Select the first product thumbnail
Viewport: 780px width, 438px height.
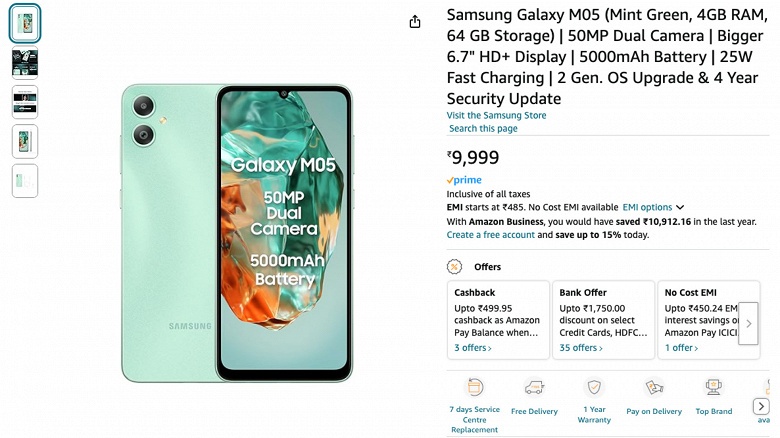pos(25,24)
